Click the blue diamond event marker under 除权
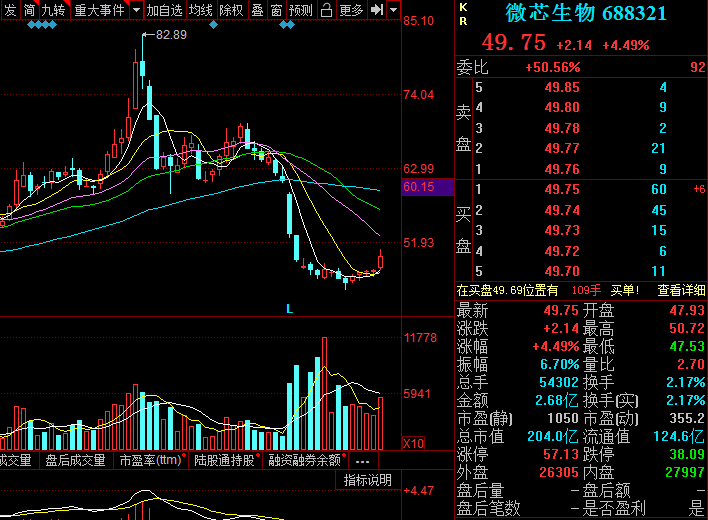The width and height of the screenshot is (708, 520). [x=214, y=25]
